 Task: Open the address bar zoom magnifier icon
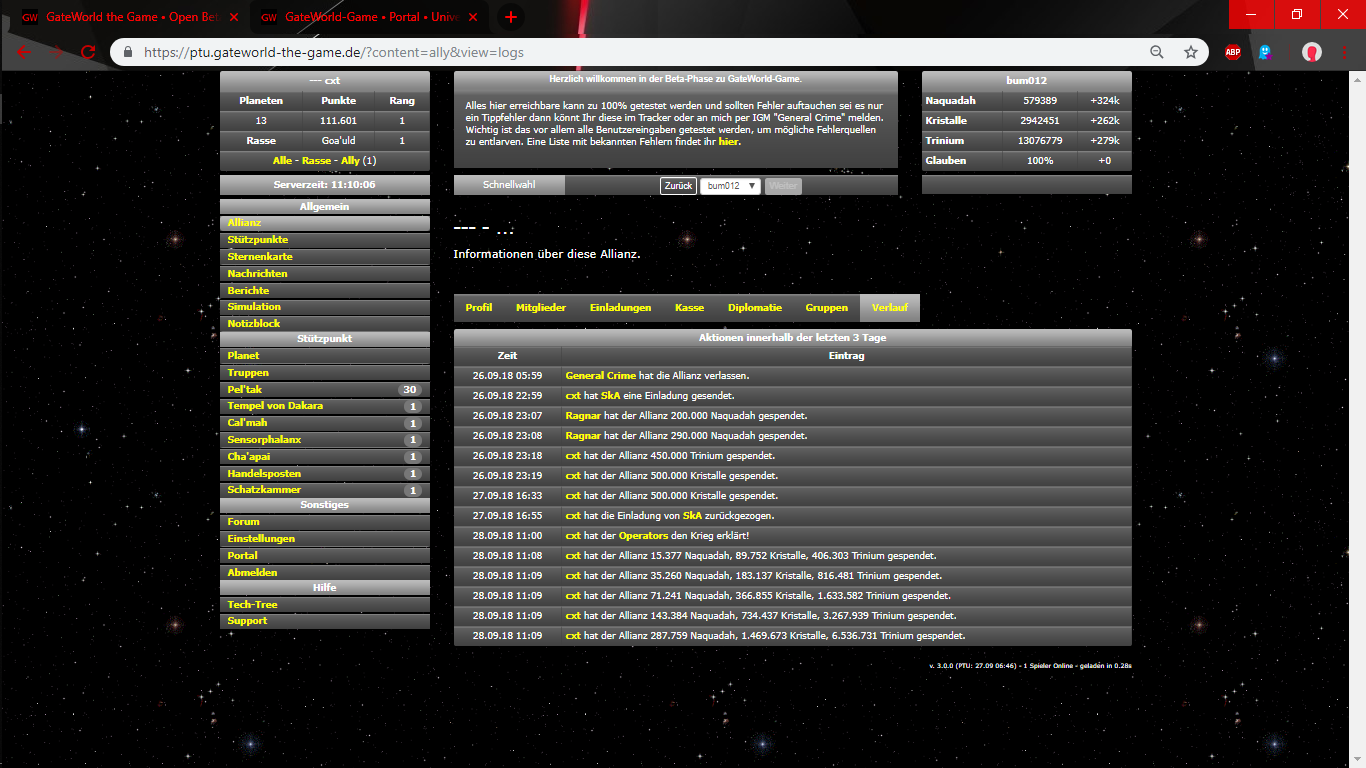[1157, 52]
